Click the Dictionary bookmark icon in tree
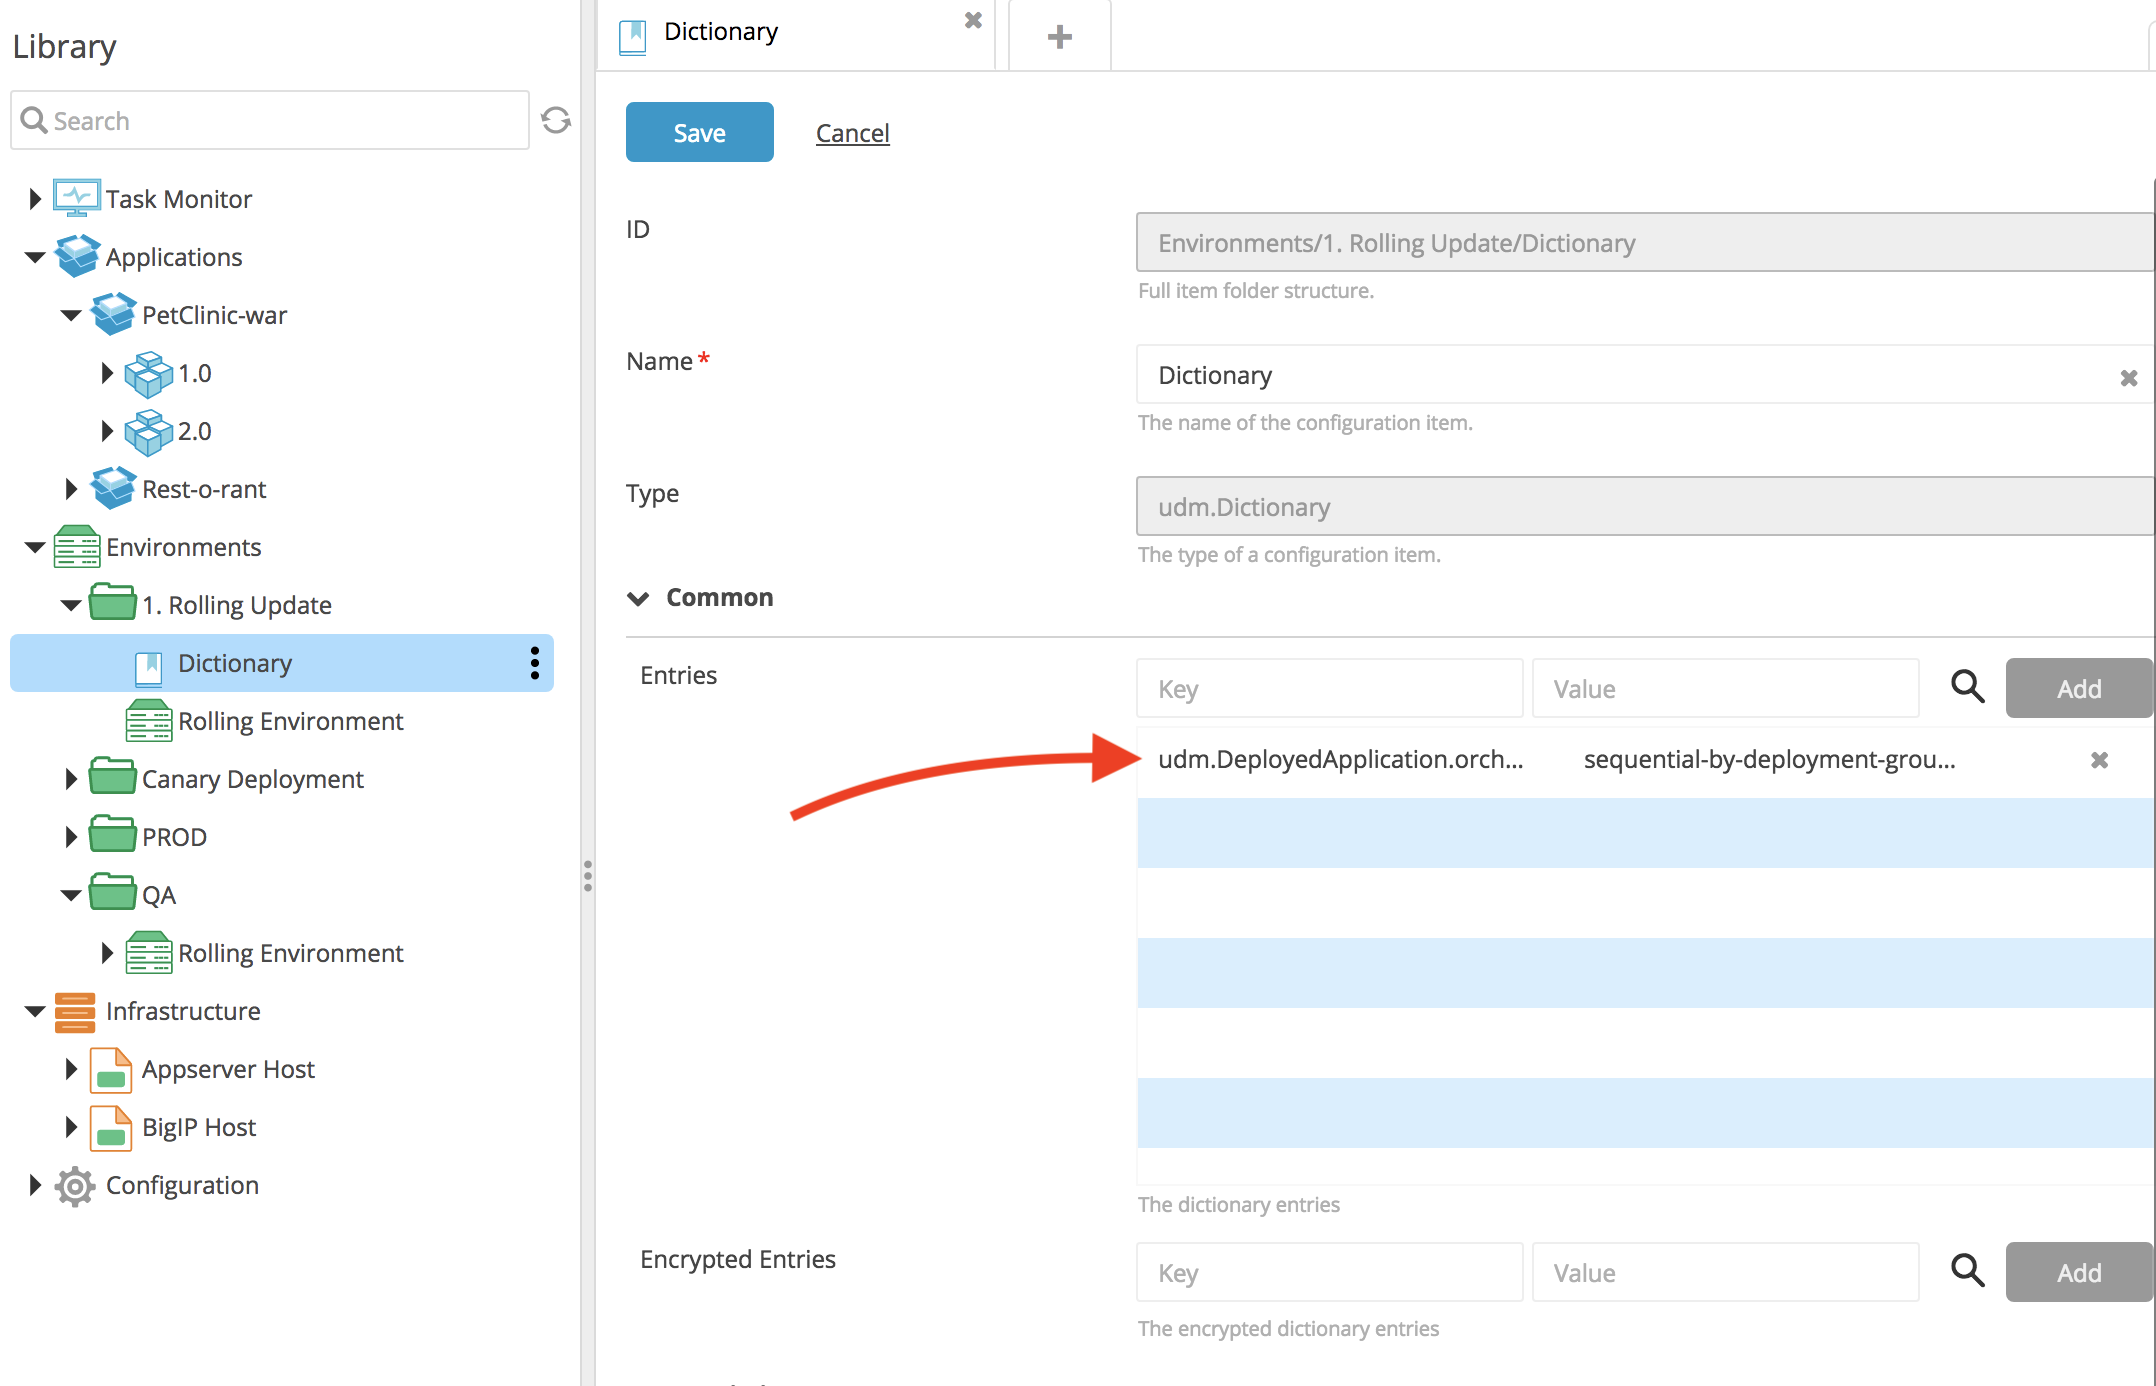2156x1386 pixels. click(x=149, y=668)
